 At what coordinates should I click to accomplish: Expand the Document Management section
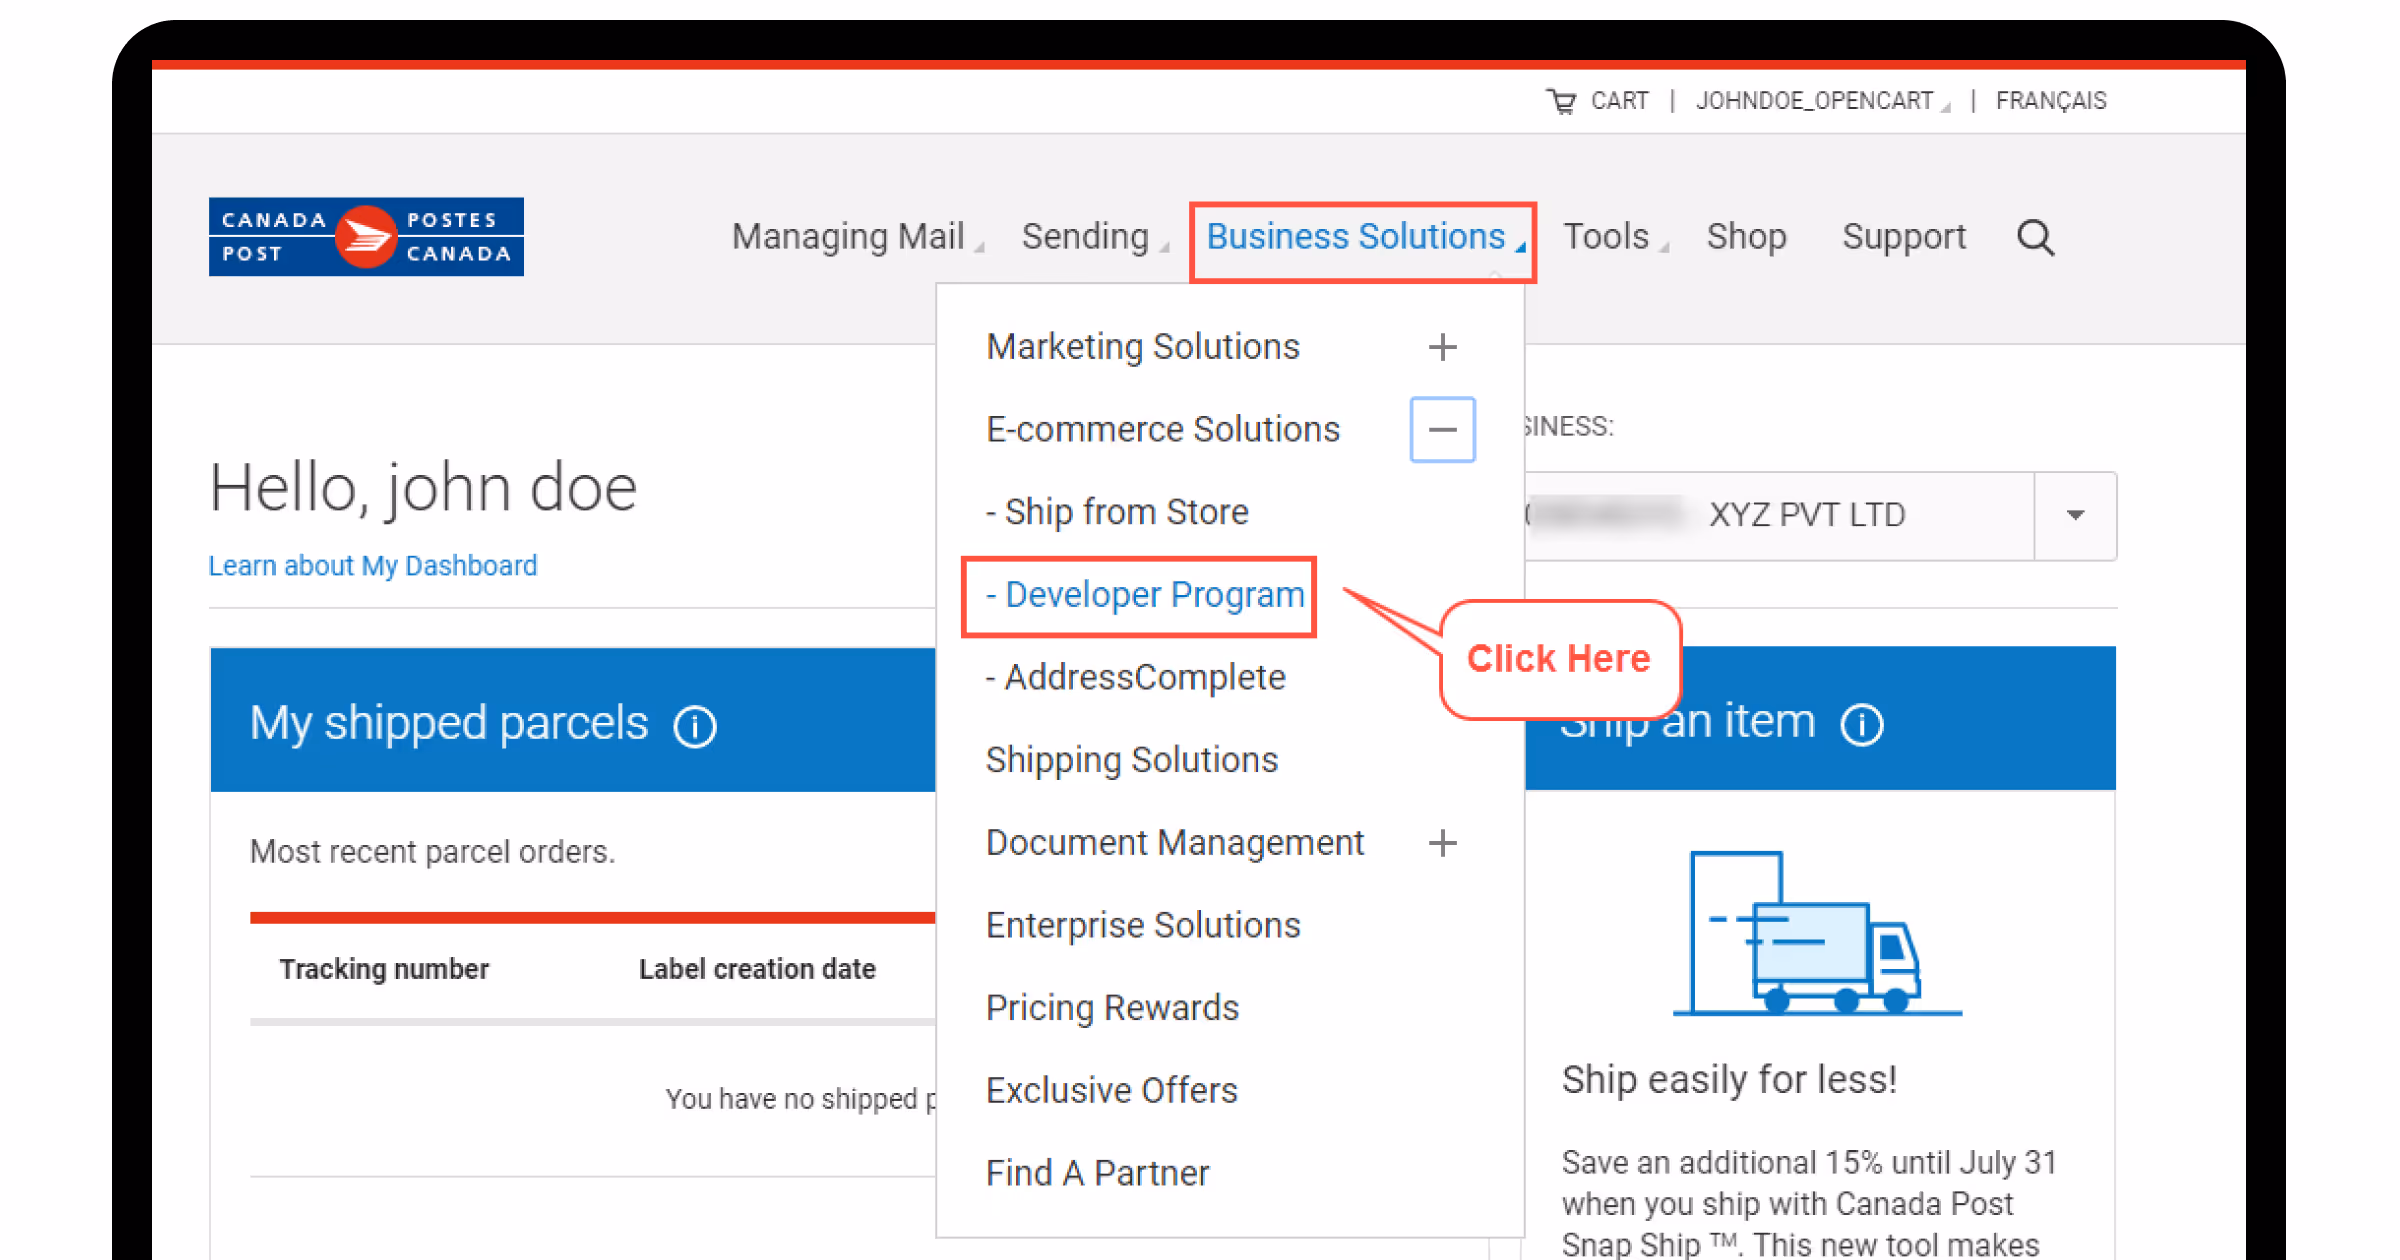coord(1443,843)
